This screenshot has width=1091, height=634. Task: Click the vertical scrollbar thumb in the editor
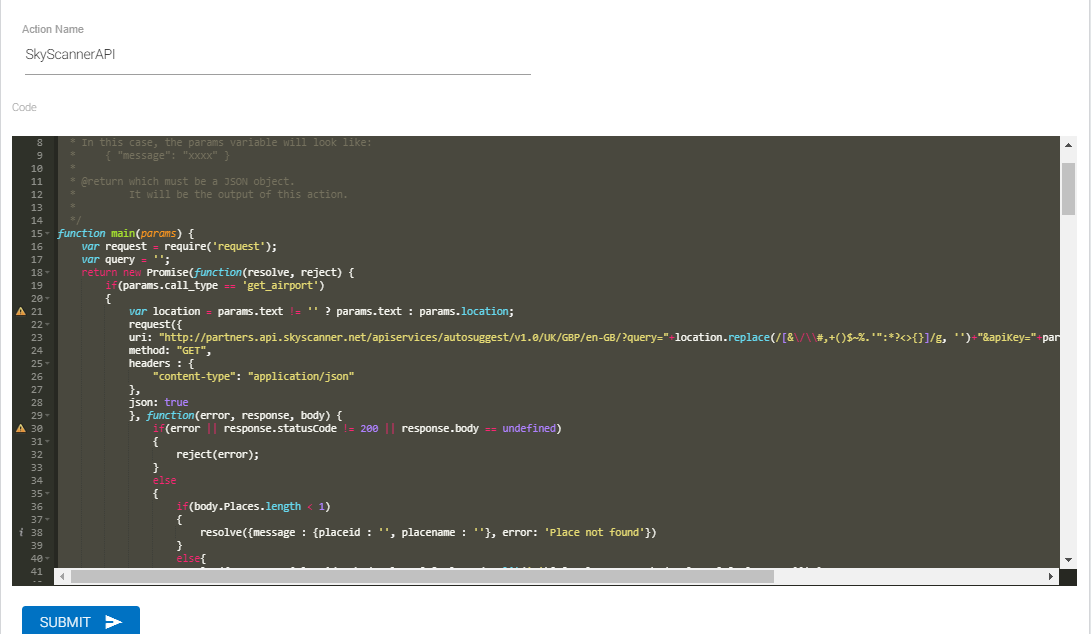[1068, 188]
